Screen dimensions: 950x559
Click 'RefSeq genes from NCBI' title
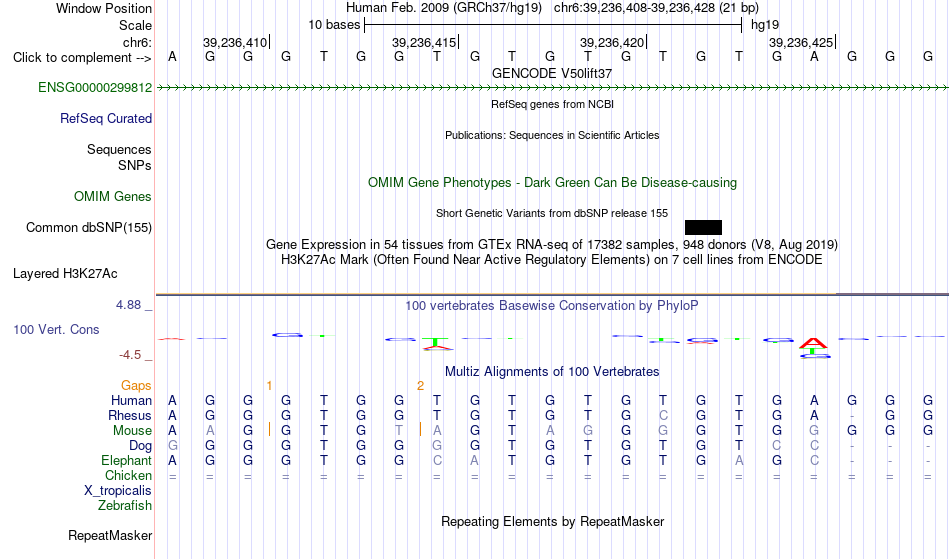(553, 104)
